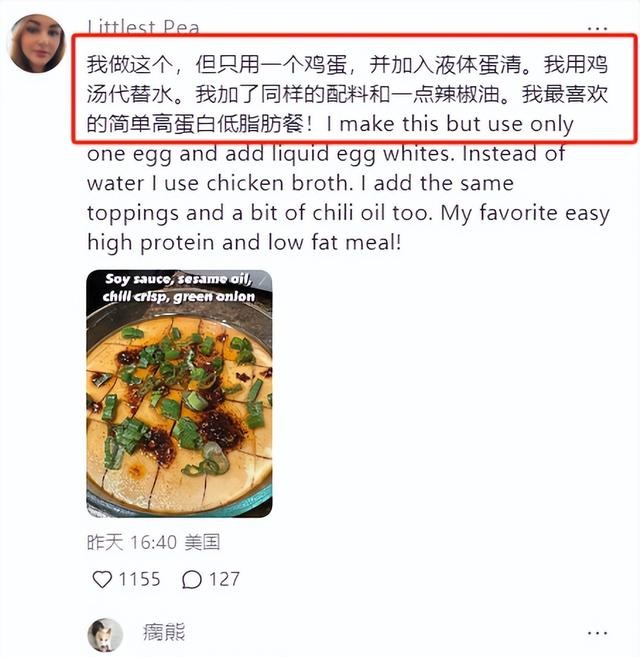
Task: Click the line "high protein and low fat meal!"
Action: coord(244,243)
